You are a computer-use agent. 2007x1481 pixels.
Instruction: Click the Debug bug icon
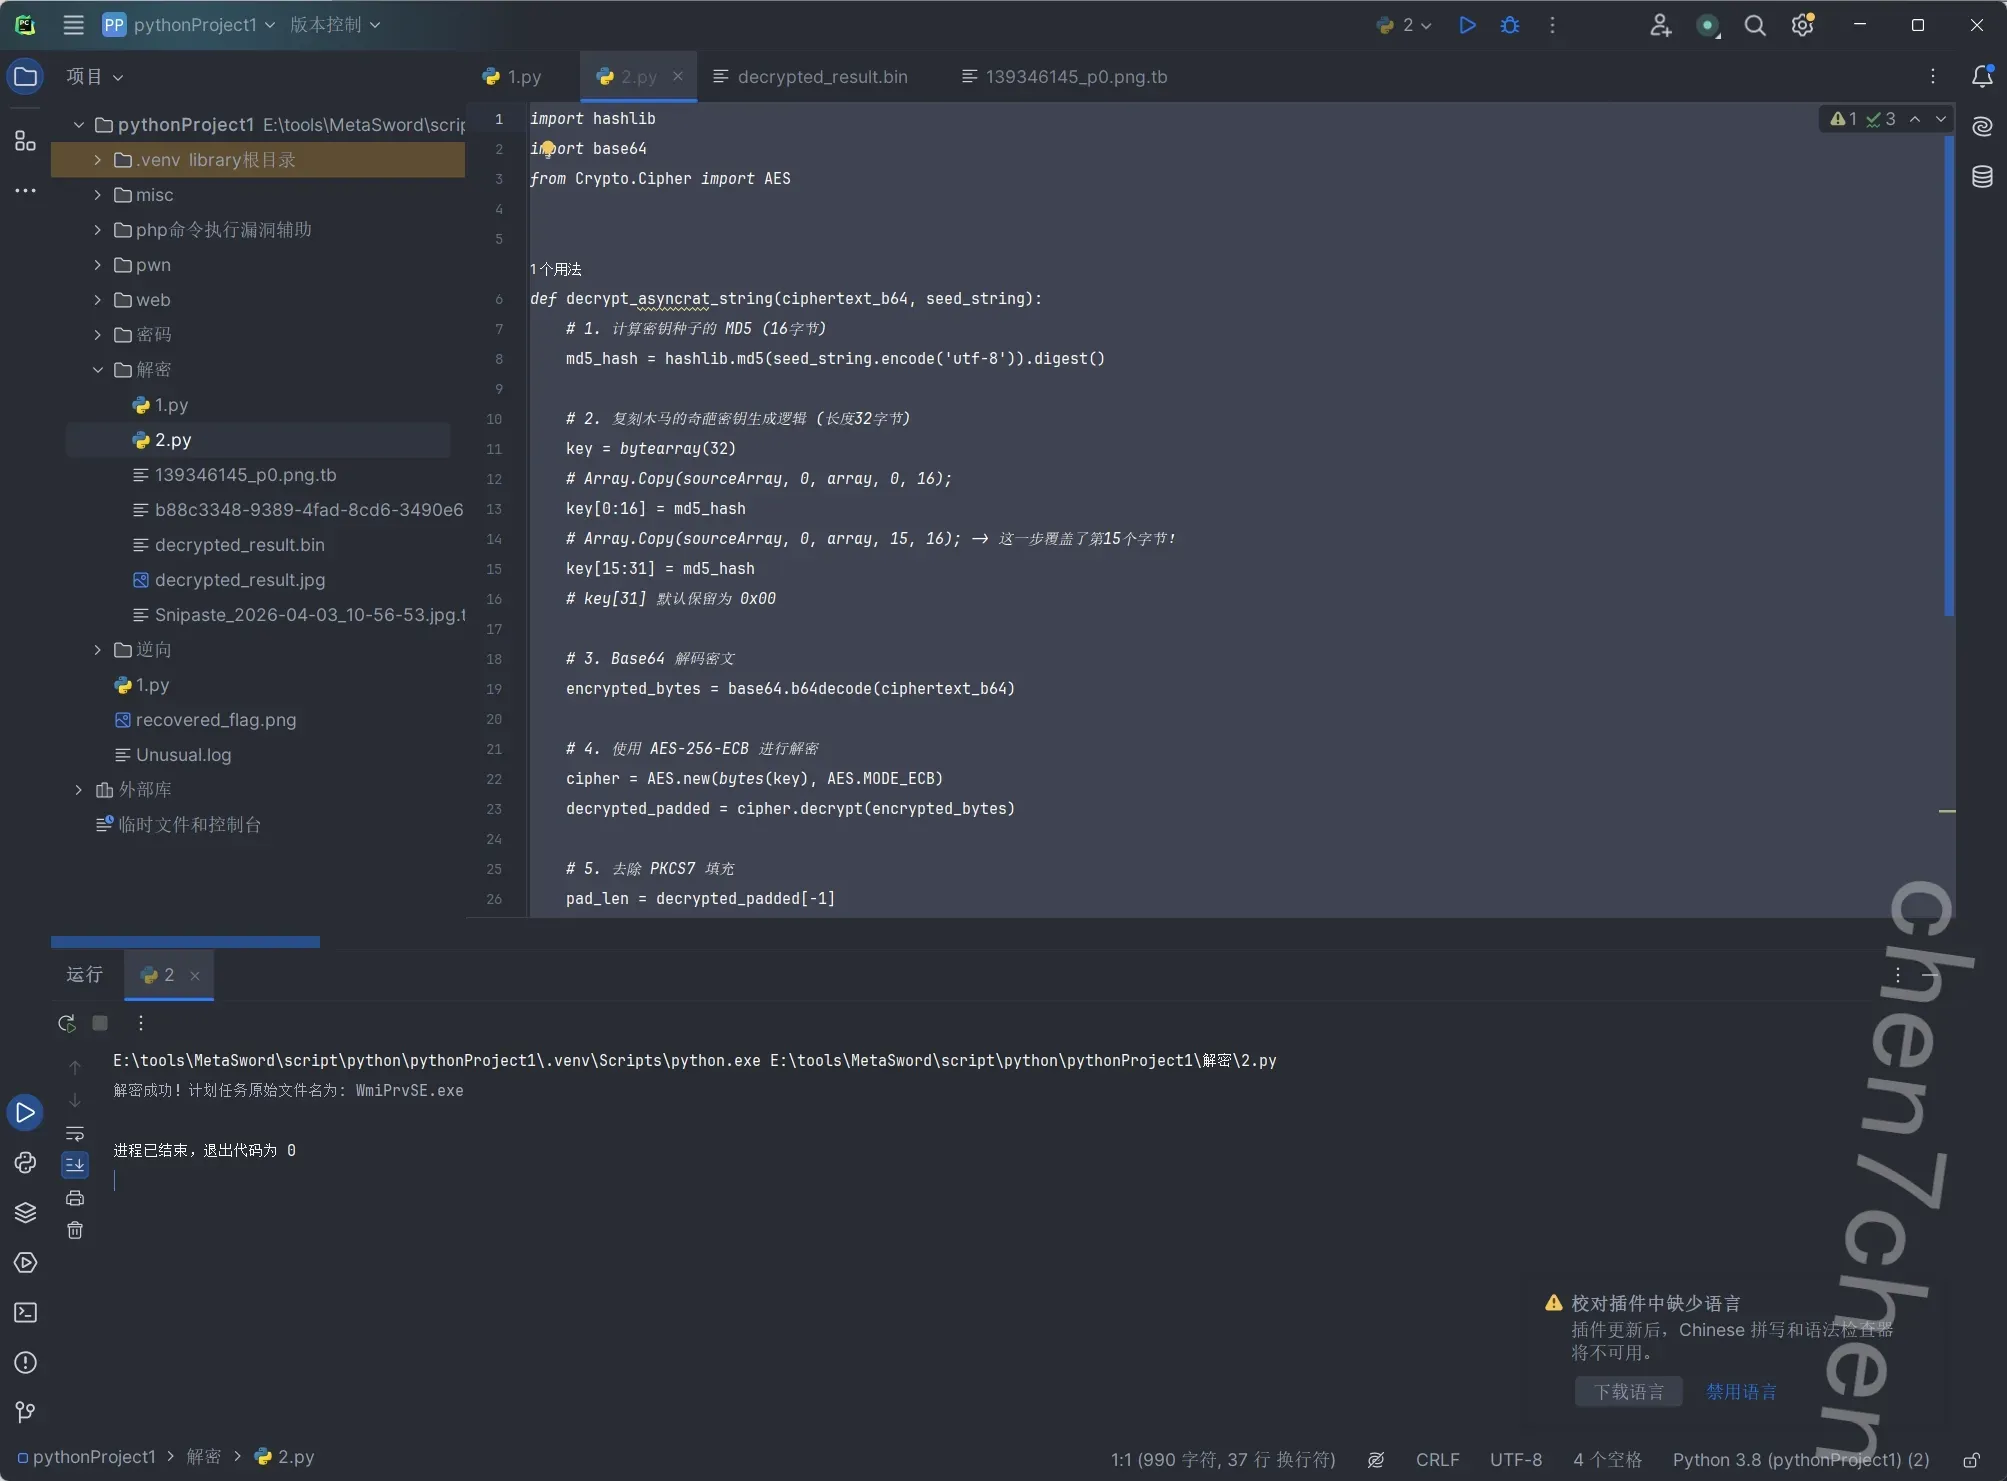tap(1510, 25)
